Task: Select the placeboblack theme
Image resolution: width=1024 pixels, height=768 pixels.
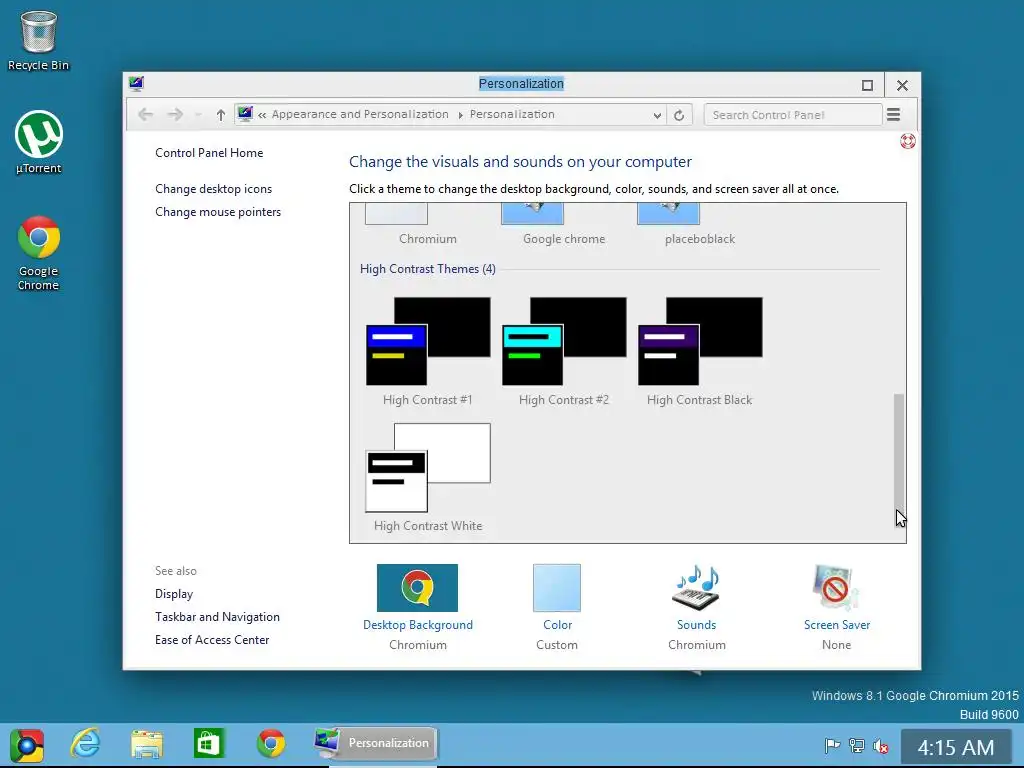Action: (699, 225)
